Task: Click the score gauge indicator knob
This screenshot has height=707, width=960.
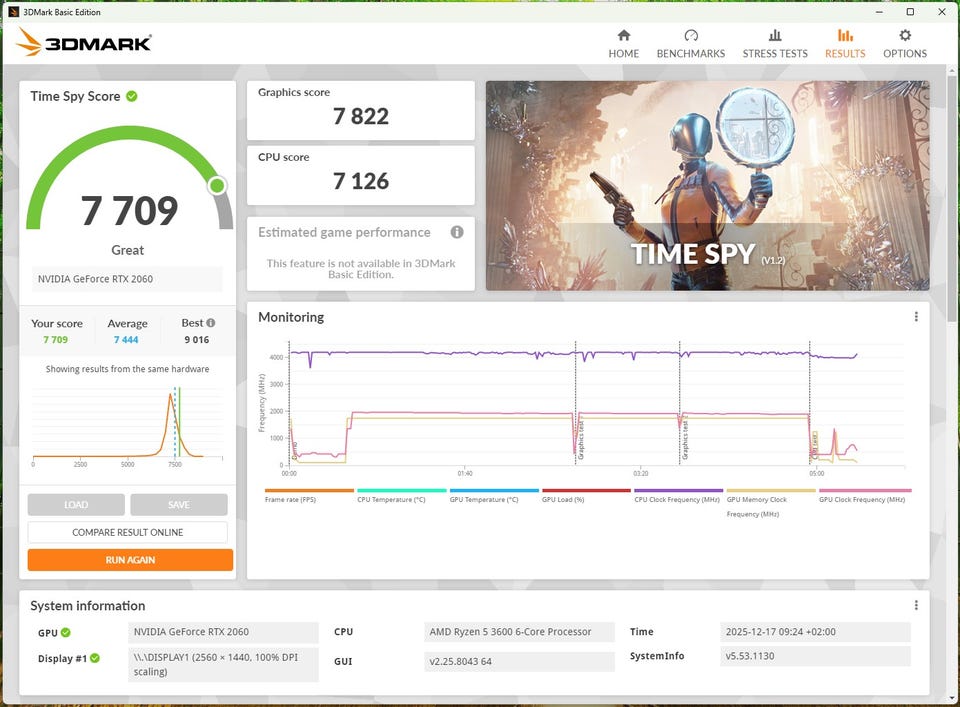Action: pyautogui.click(x=217, y=185)
